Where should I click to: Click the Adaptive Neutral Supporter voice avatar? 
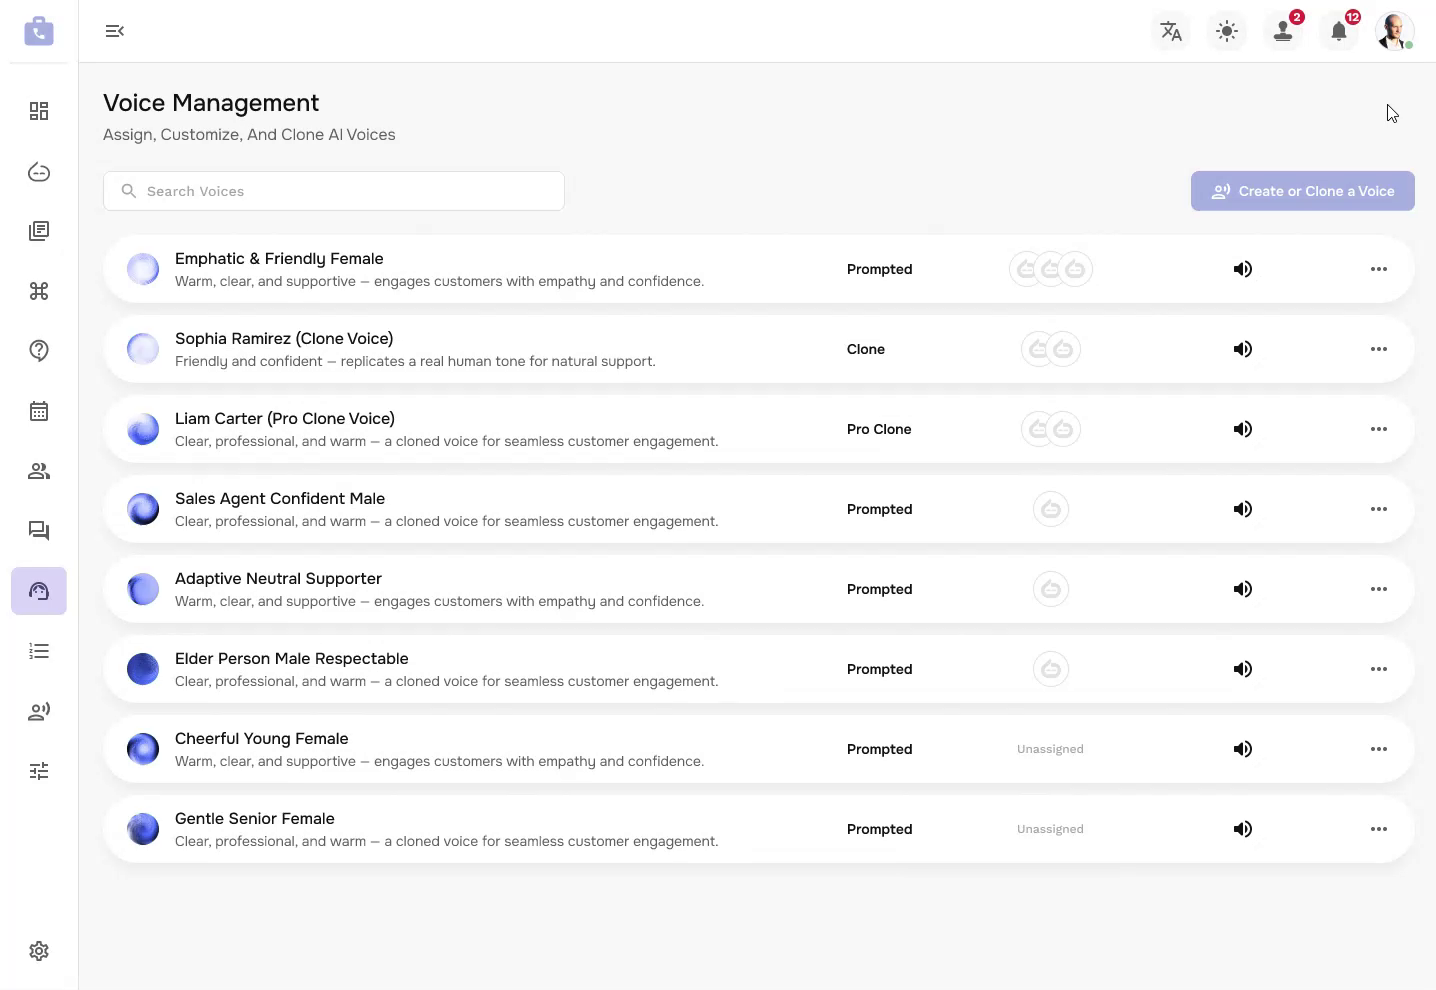click(143, 589)
